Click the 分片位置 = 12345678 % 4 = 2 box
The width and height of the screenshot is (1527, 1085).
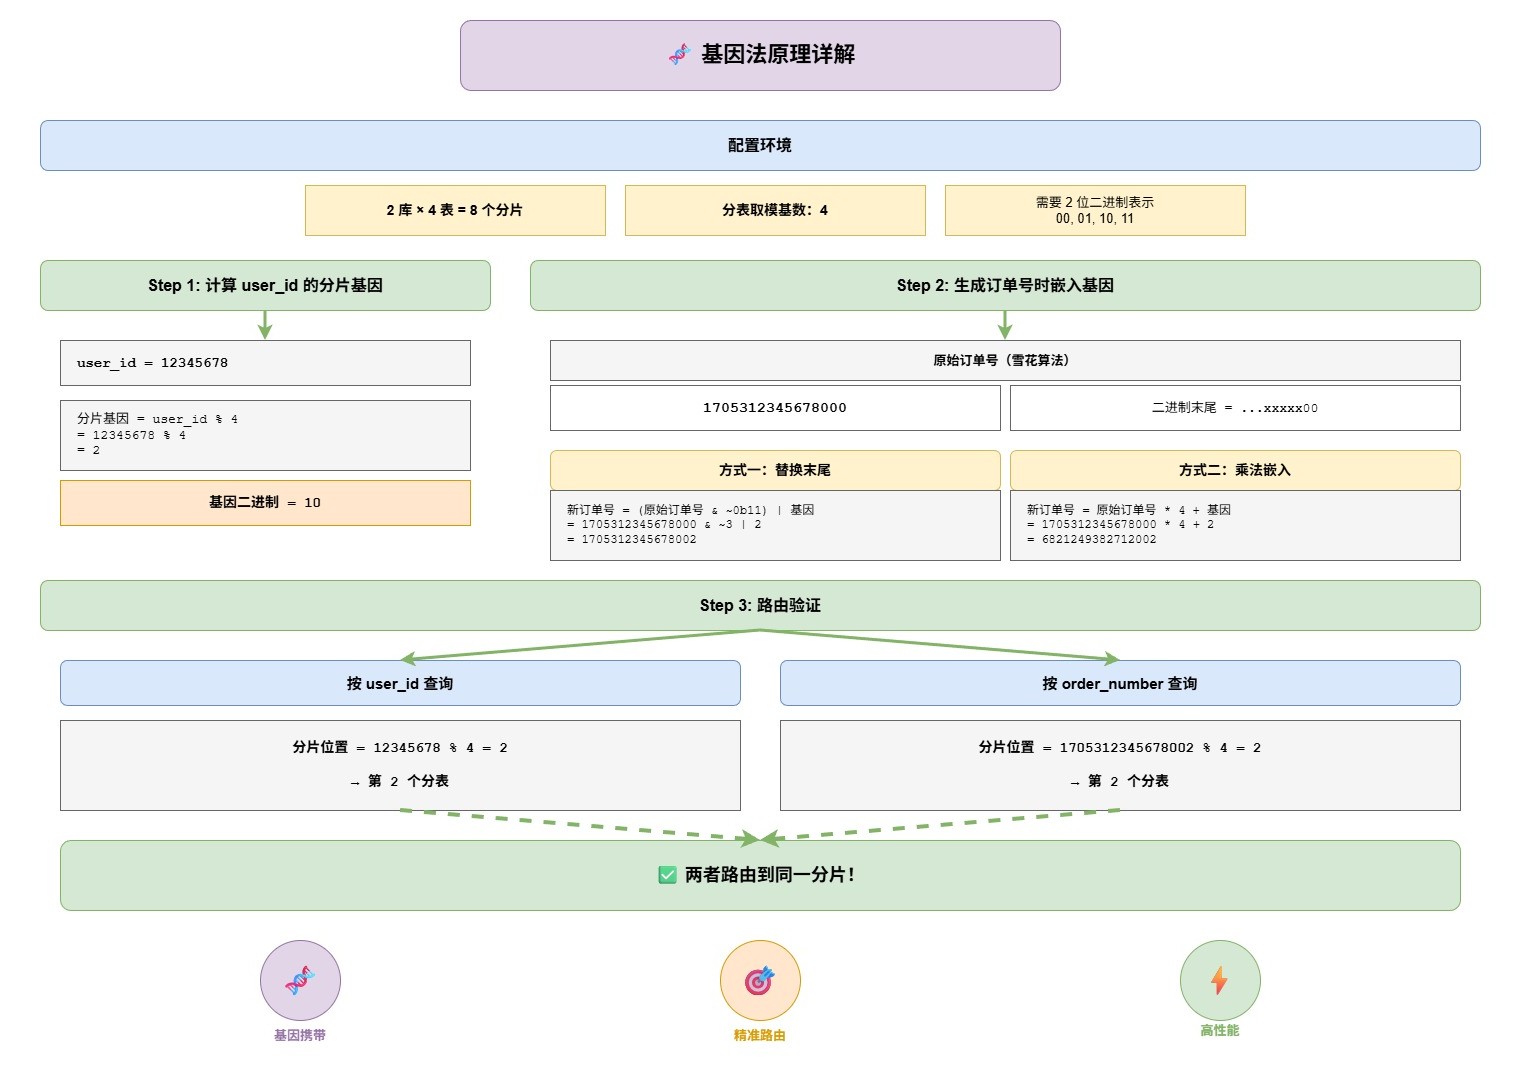point(400,765)
